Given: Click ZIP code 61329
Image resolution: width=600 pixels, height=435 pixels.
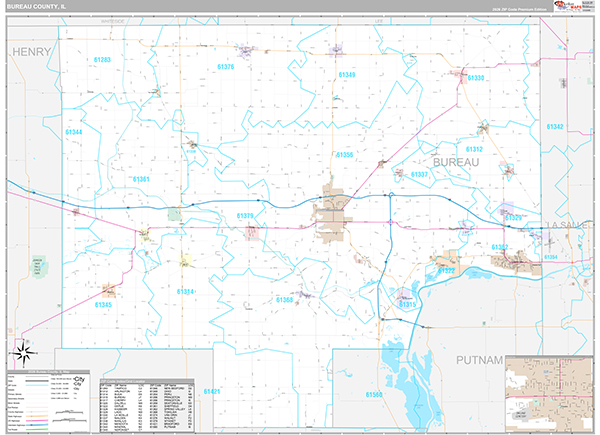Looking at the screenshot, I should coord(513,218).
